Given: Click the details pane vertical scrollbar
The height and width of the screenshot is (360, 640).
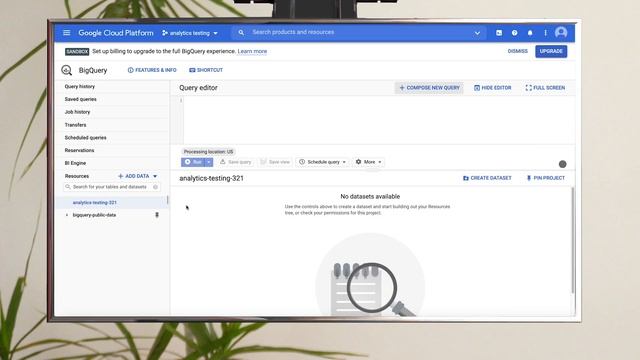Looking at the screenshot, I should tap(573, 240).
